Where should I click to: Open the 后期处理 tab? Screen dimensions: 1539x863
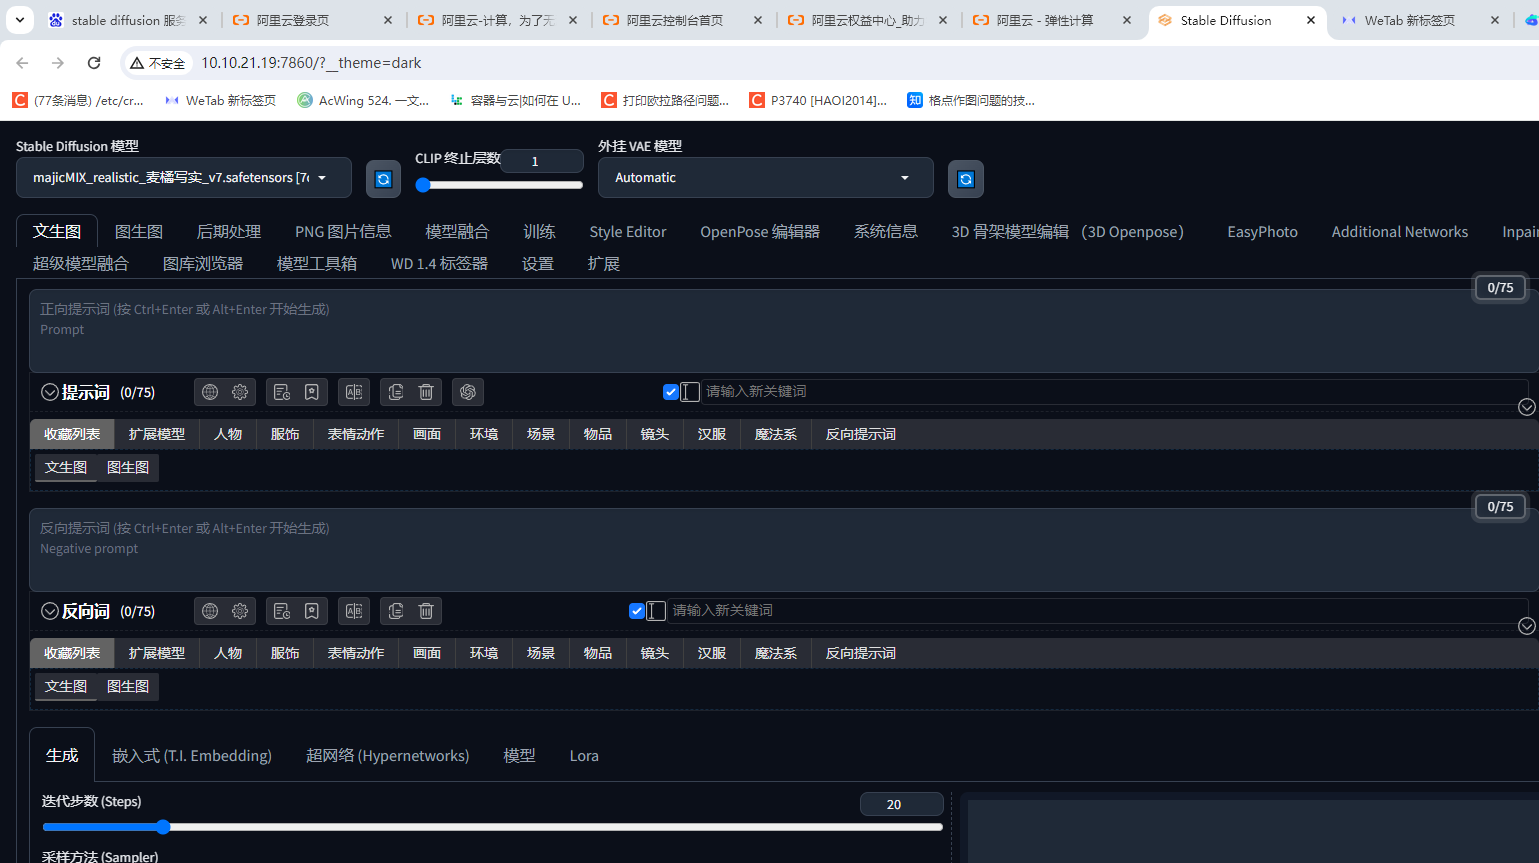pos(229,231)
